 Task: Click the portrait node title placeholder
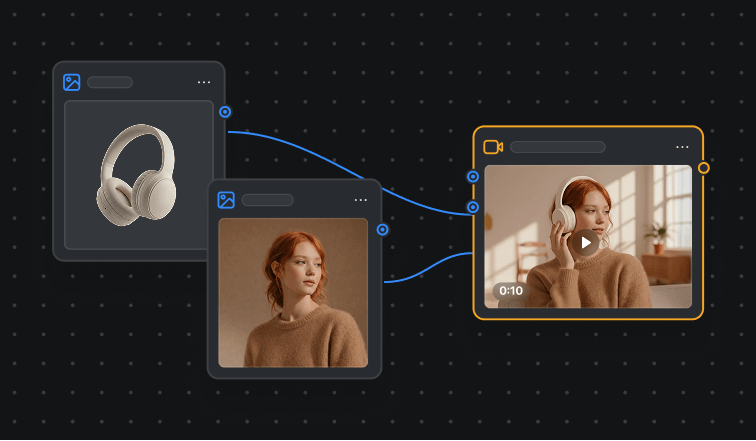click(267, 200)
